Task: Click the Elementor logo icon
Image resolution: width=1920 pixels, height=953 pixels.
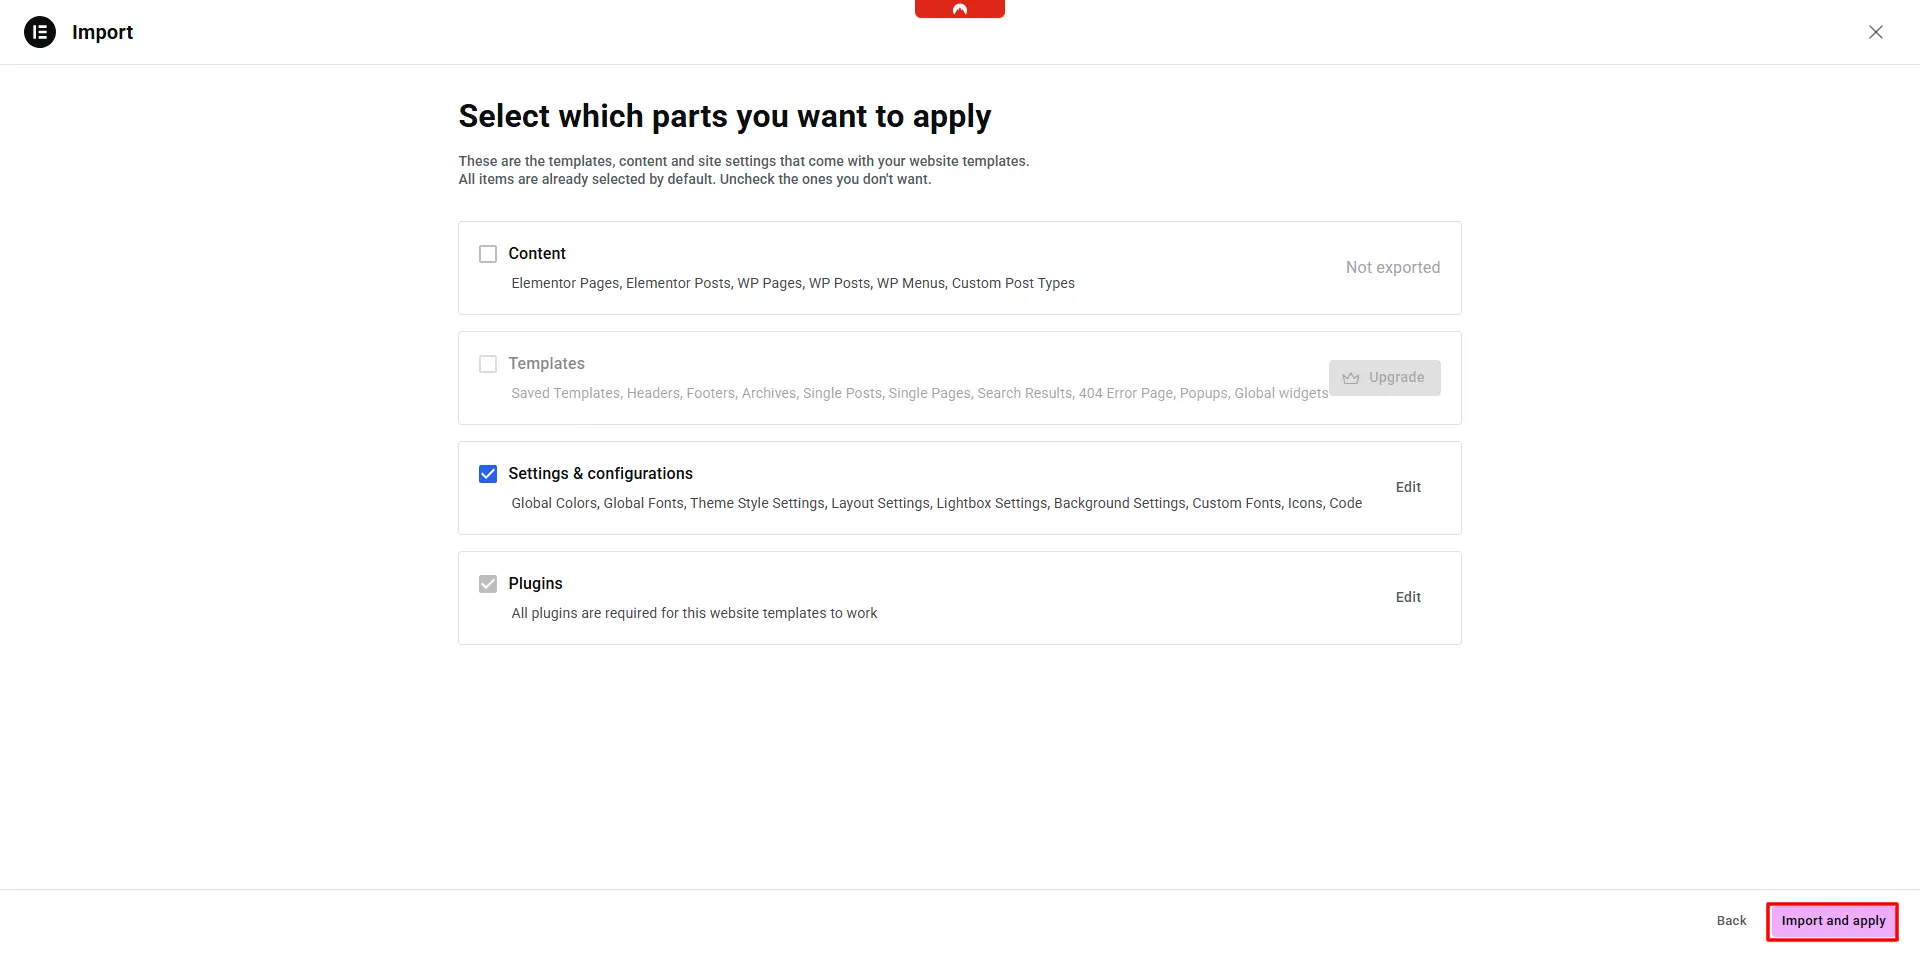Action: pos(40,32)
